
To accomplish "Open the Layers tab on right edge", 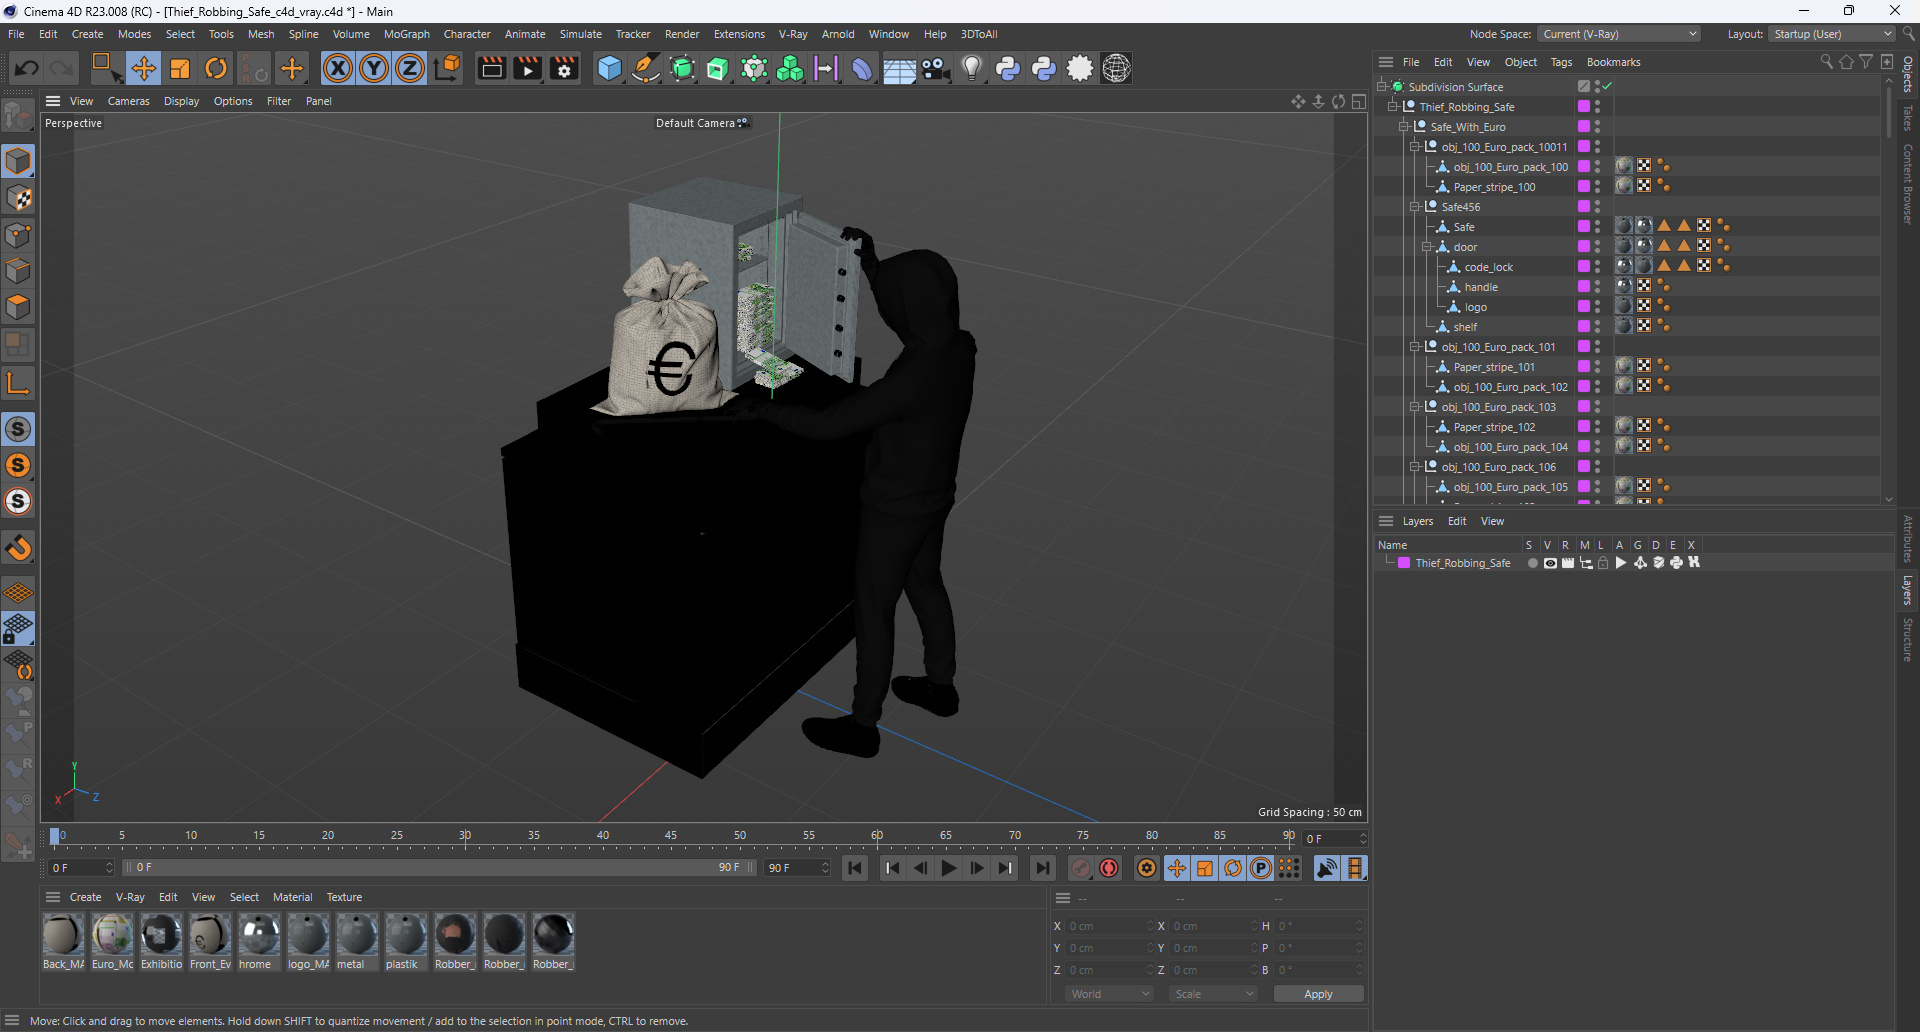I will [x=1908, y=590].
